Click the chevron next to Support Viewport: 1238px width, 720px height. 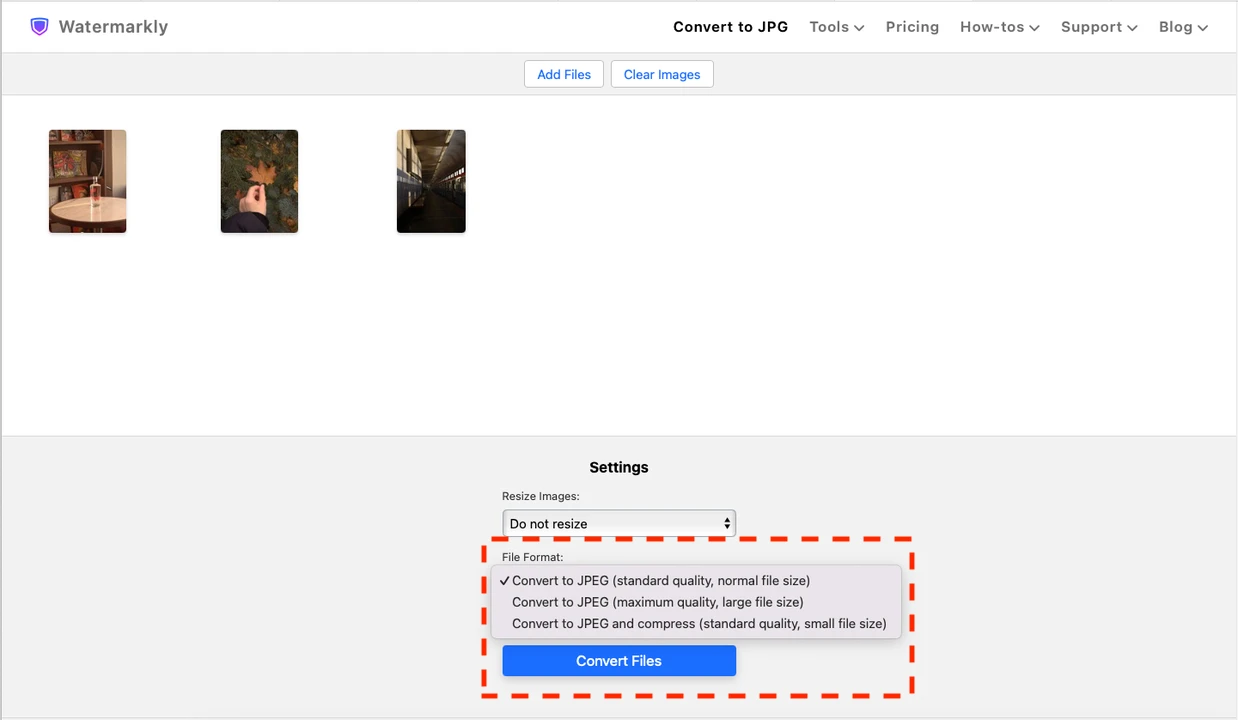[x=1132, y=28]
